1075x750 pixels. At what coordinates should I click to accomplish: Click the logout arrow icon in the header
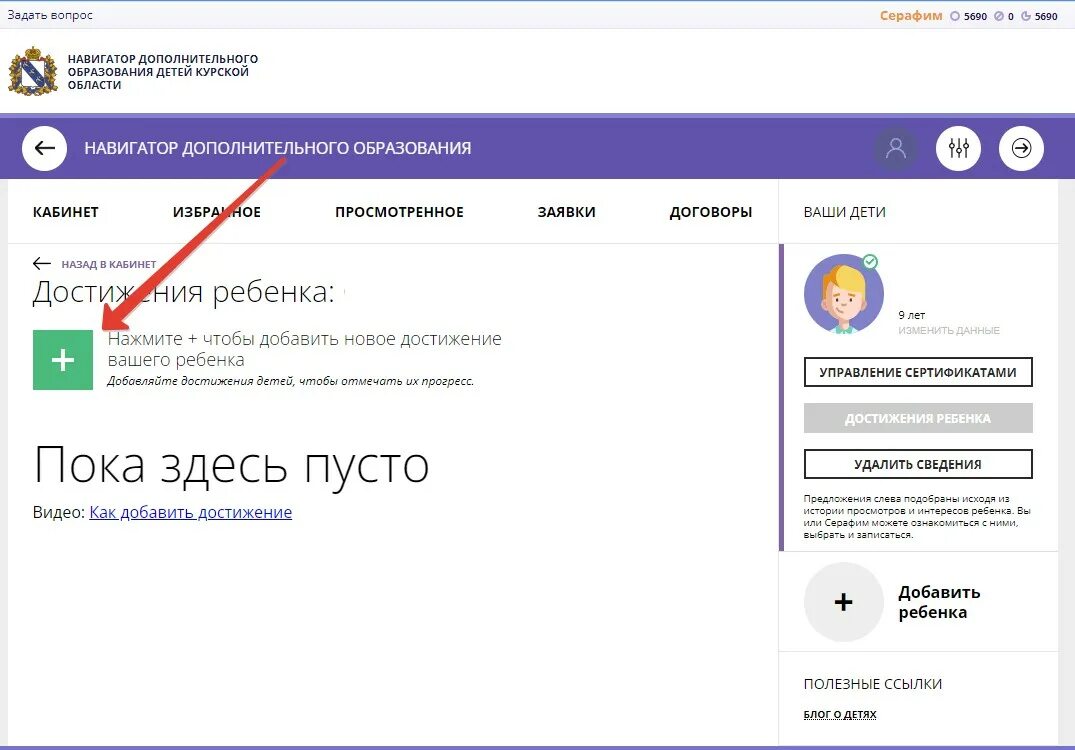point(1021,148)
